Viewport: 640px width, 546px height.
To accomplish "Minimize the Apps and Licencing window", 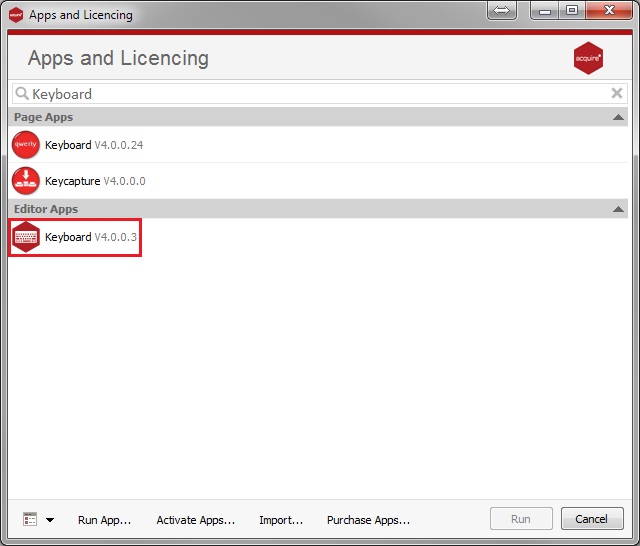I will tap(544, 10).
